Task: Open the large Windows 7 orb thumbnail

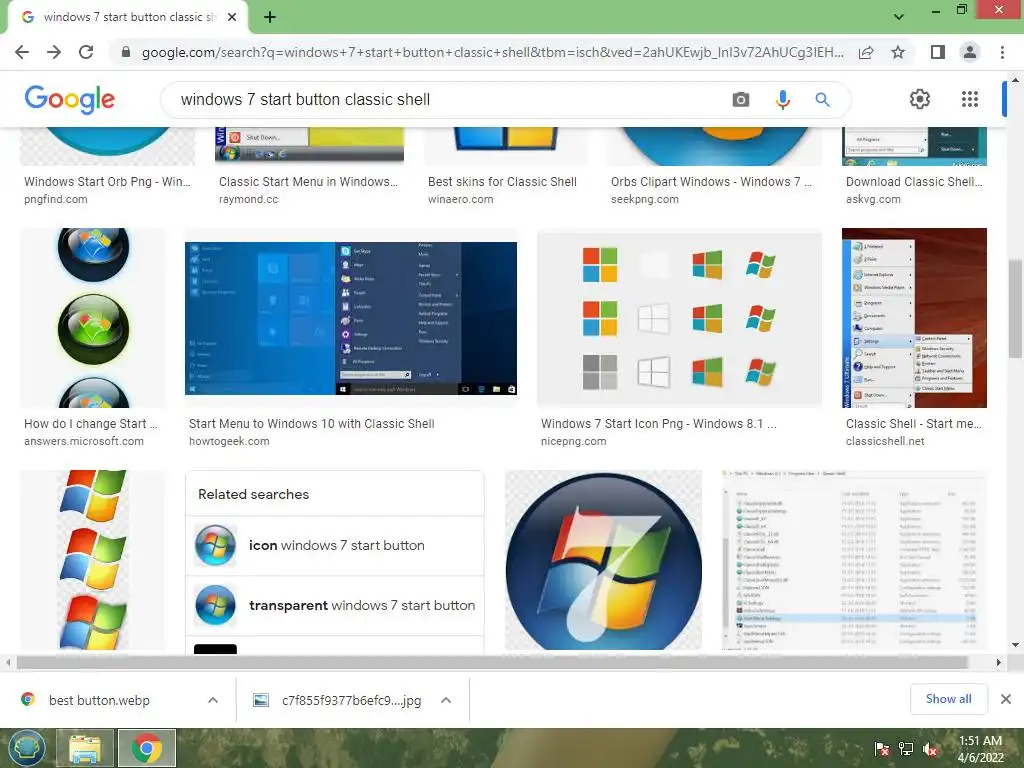Action: tap(603, 560)
